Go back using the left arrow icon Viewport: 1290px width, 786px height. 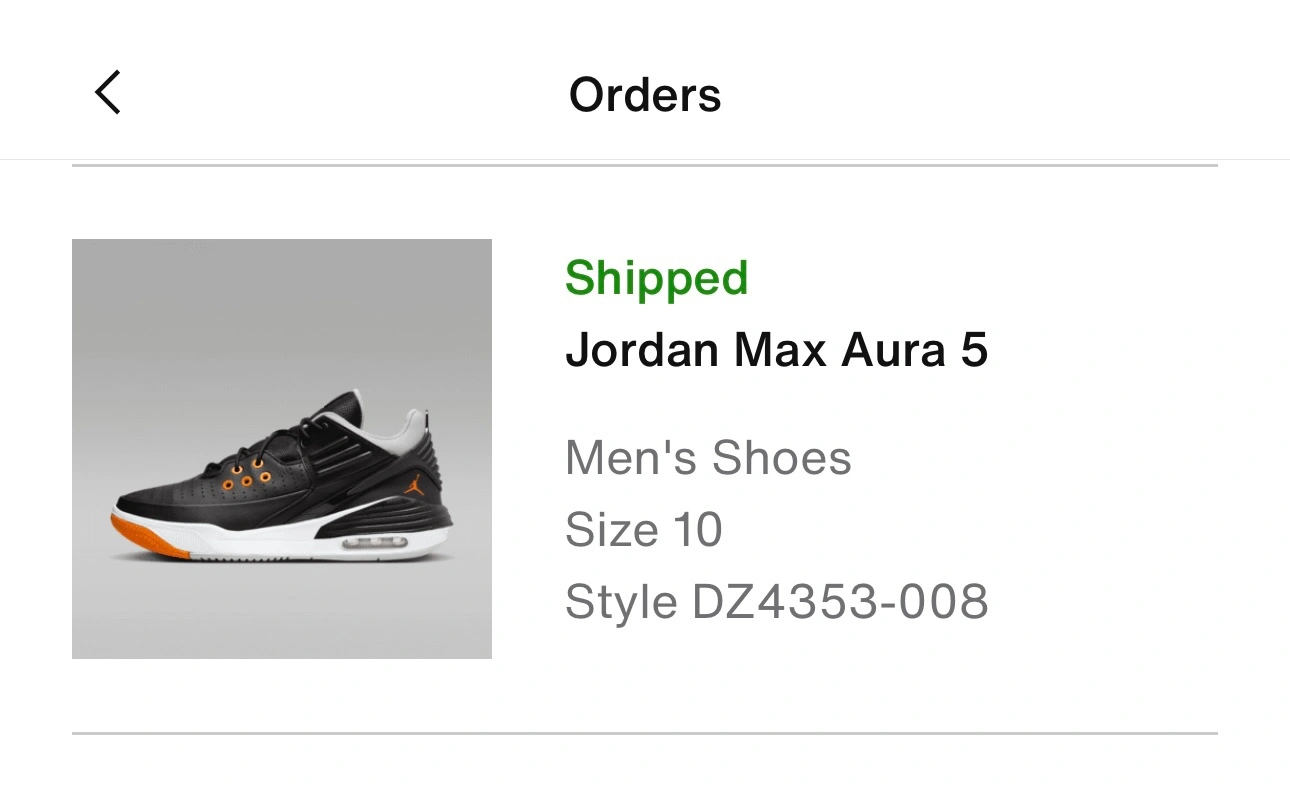[x=108, y=93]
